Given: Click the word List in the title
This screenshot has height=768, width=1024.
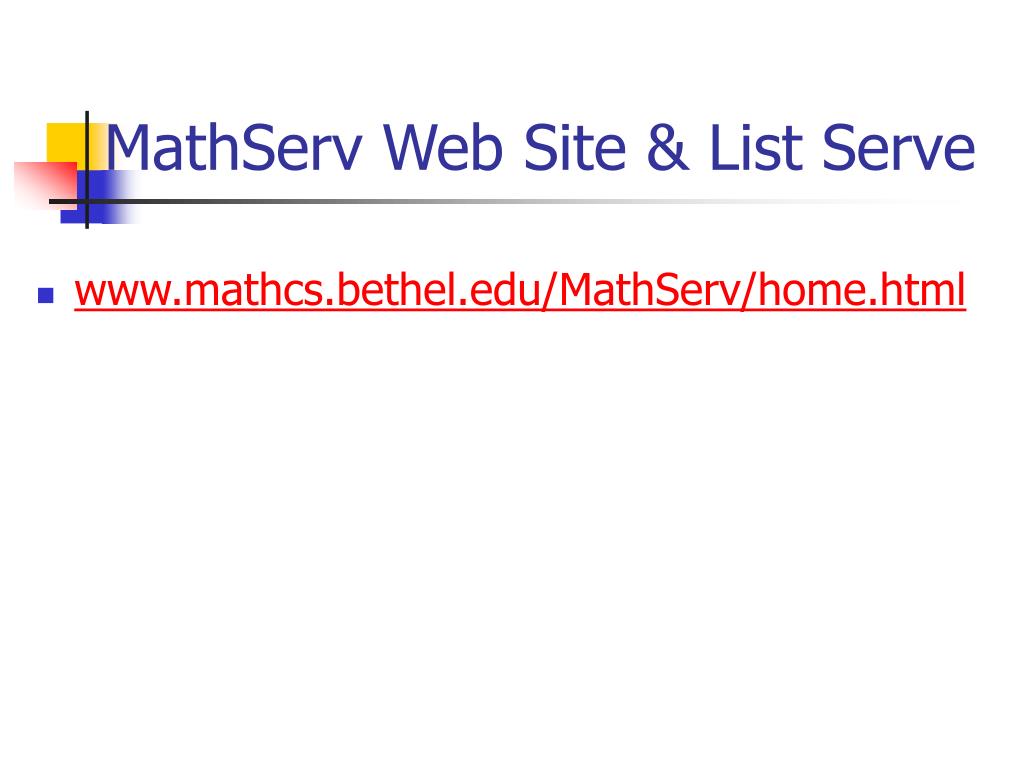Looking at the screenshot, I should click(756, 148).
